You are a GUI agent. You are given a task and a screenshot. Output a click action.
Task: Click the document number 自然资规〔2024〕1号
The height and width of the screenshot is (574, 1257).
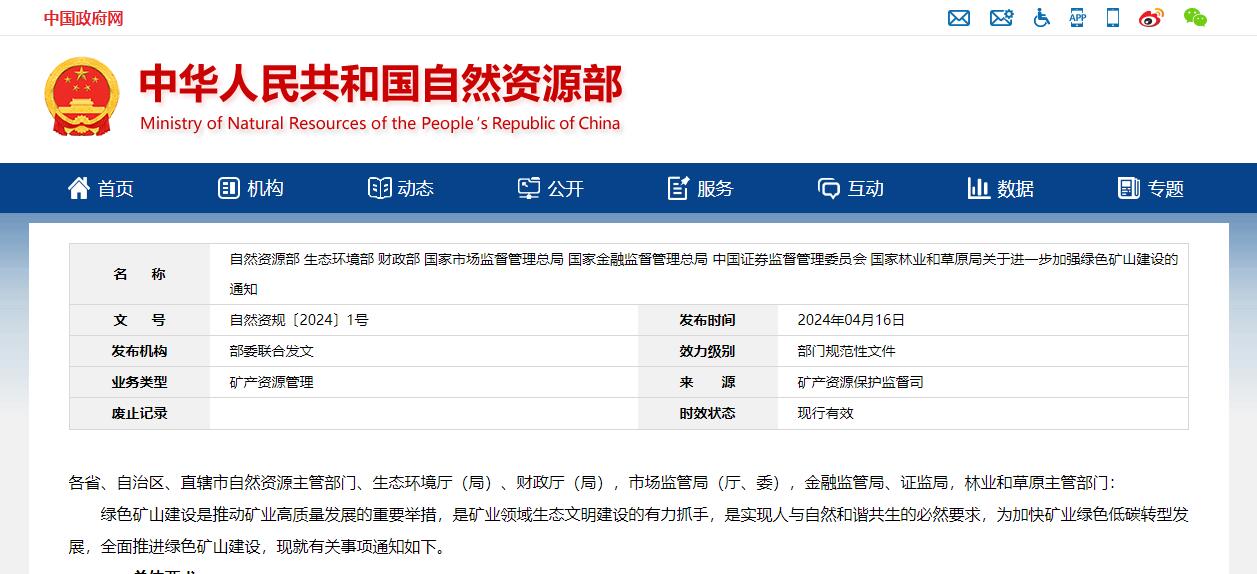point(299,320)
